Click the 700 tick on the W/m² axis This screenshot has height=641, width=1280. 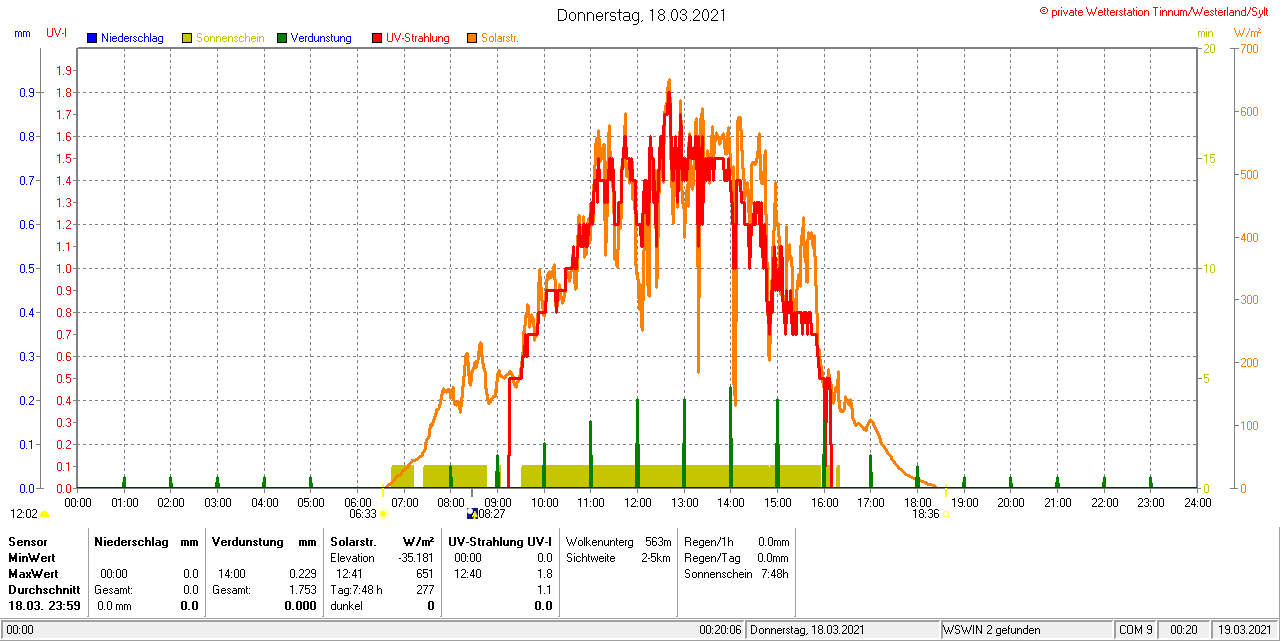pos(1248,48)
